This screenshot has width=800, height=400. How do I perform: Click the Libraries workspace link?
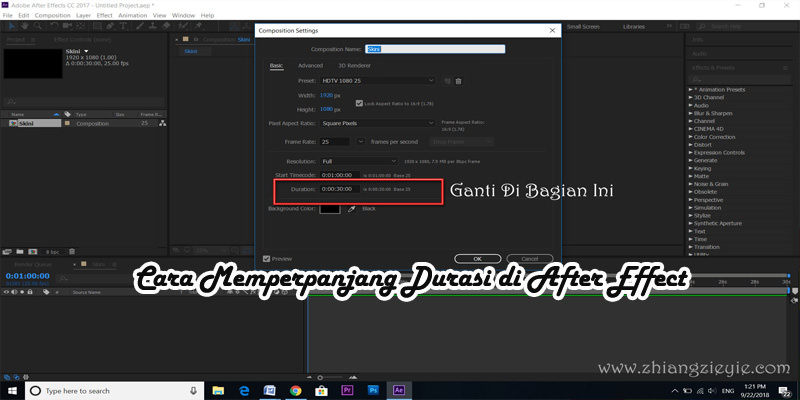pyautogui.click(x=634, y=27)
